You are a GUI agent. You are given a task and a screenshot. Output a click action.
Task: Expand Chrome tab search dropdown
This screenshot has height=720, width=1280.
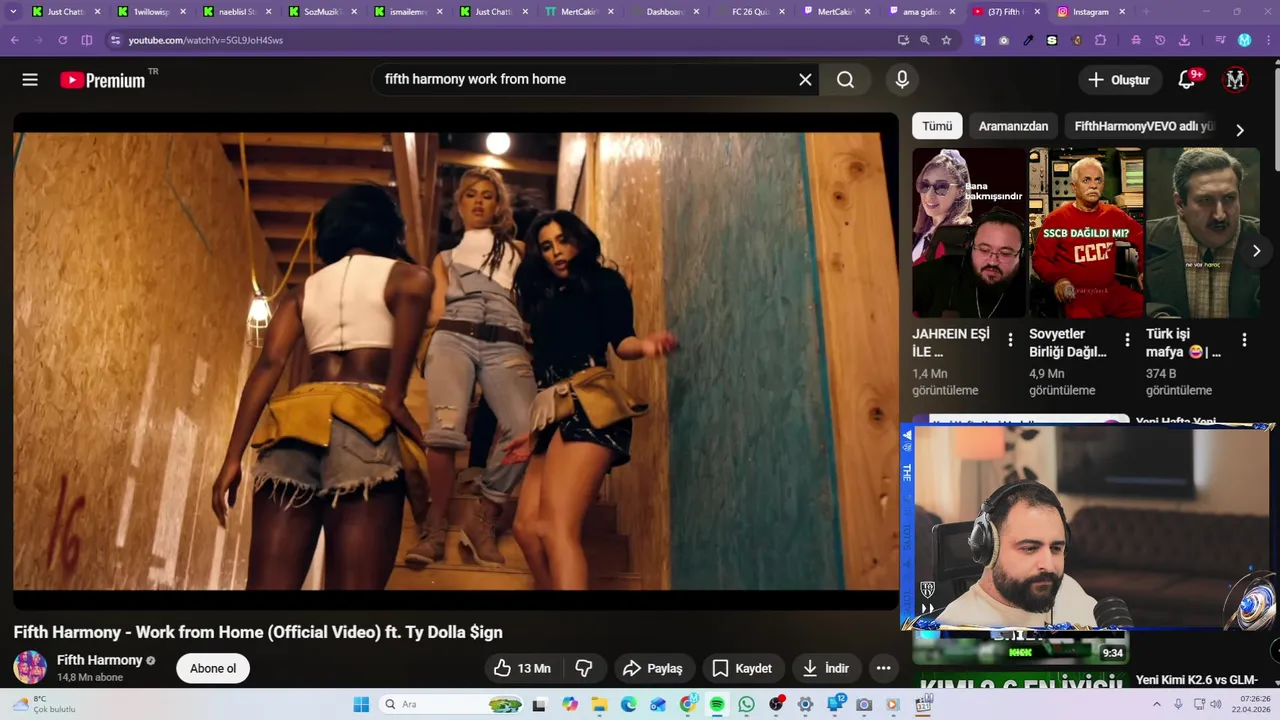point(13,12)
